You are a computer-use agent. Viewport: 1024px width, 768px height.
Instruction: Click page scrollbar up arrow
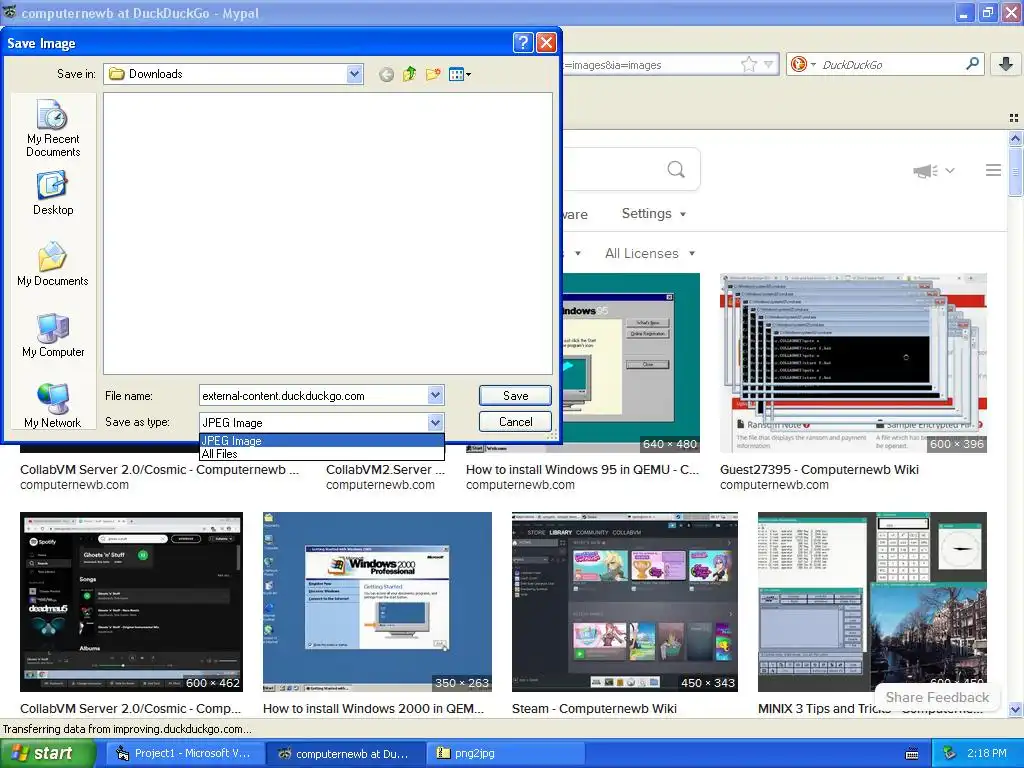(1015, 138)
